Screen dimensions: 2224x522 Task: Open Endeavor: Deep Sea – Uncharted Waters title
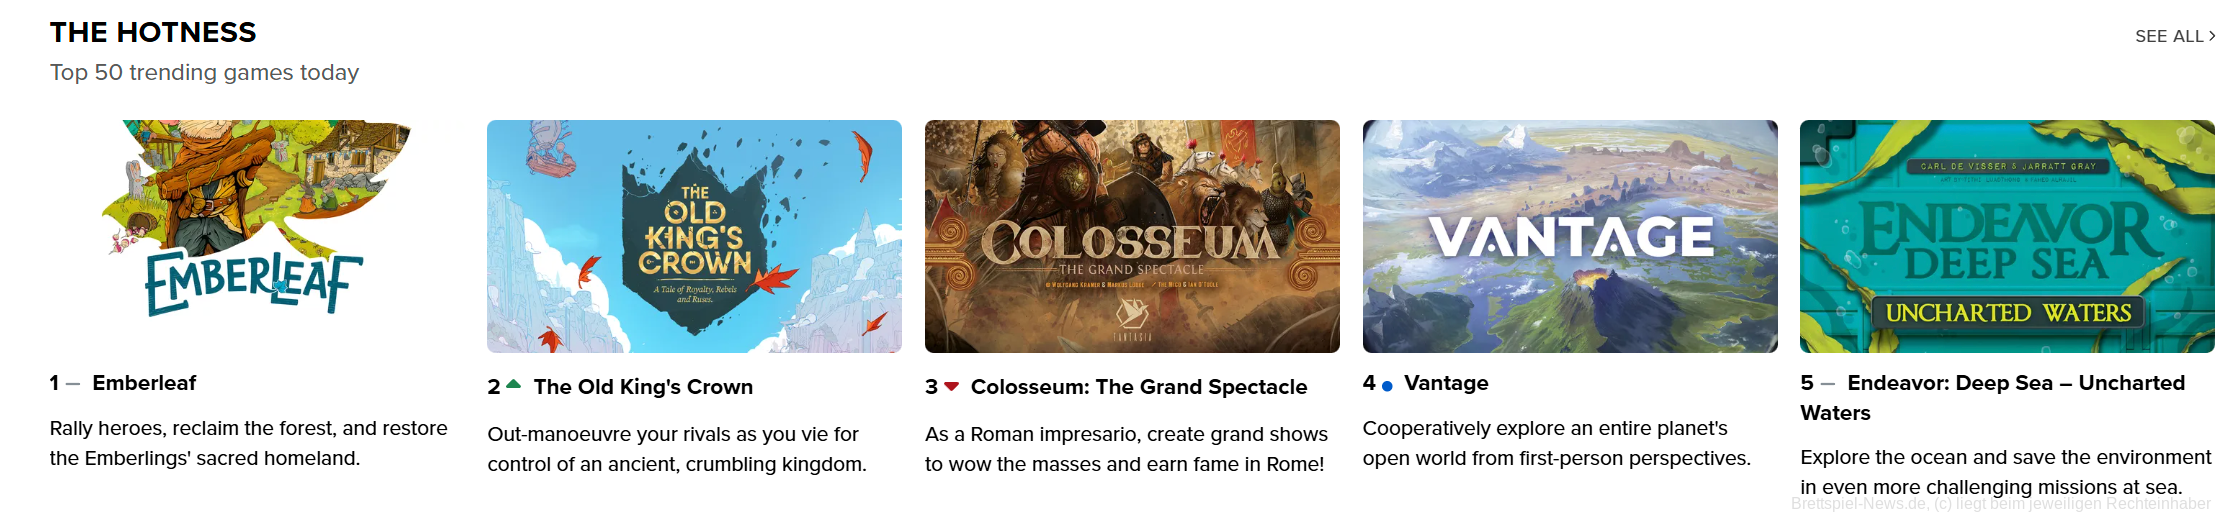point(2015,383)
